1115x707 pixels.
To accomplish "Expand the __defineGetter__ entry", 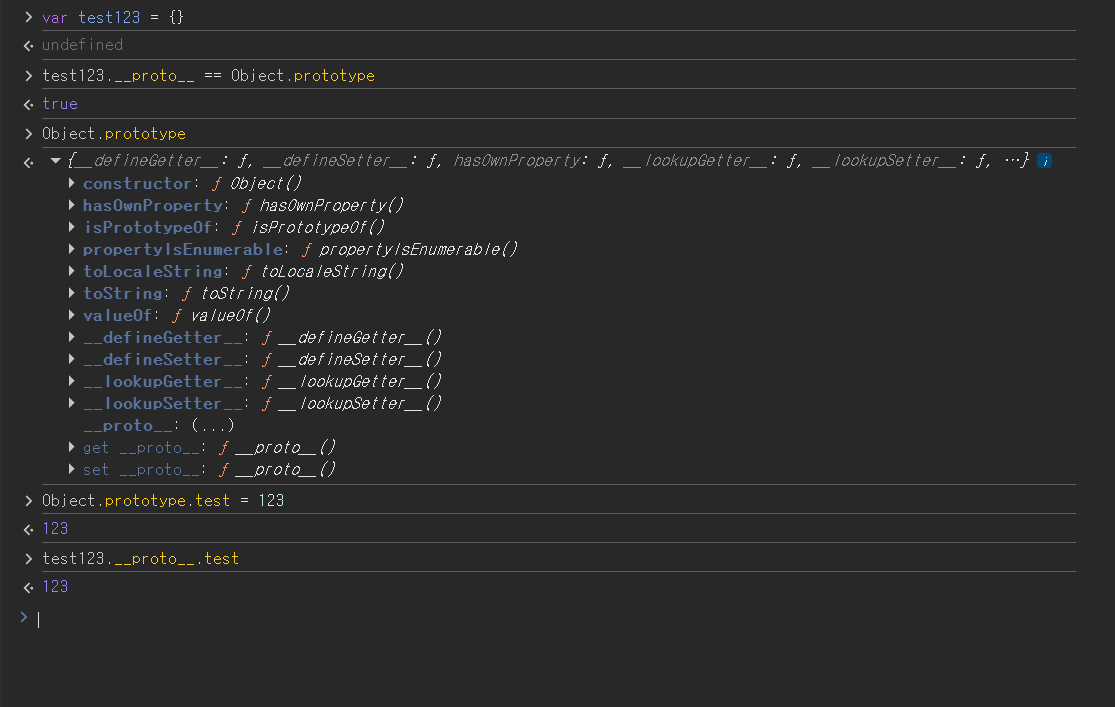I will pos(72,338).
